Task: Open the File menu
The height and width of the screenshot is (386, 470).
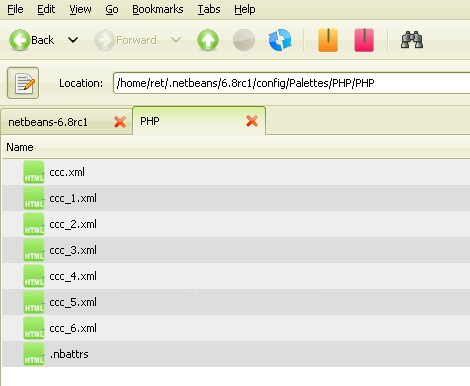Action: (x=15, y=9)
